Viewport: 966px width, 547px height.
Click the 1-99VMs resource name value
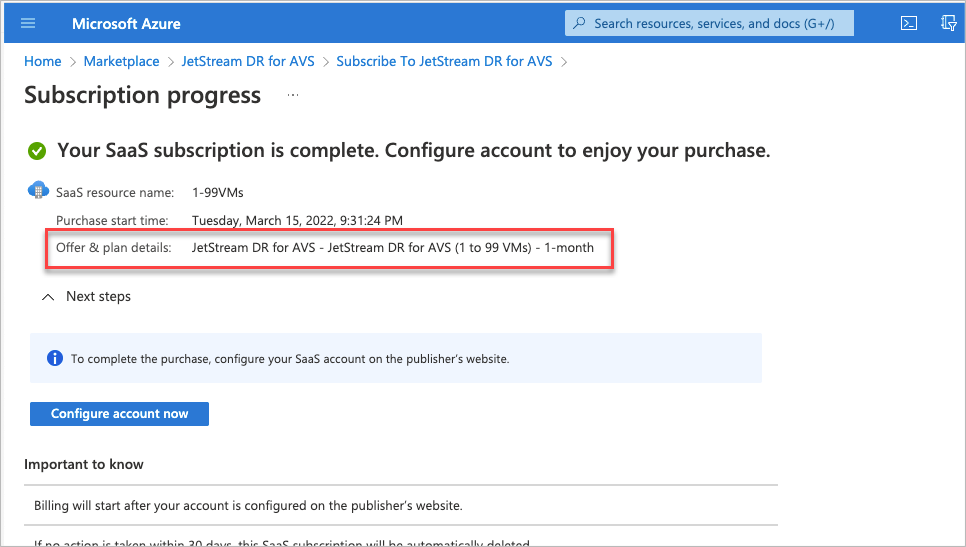coord(218,192)
